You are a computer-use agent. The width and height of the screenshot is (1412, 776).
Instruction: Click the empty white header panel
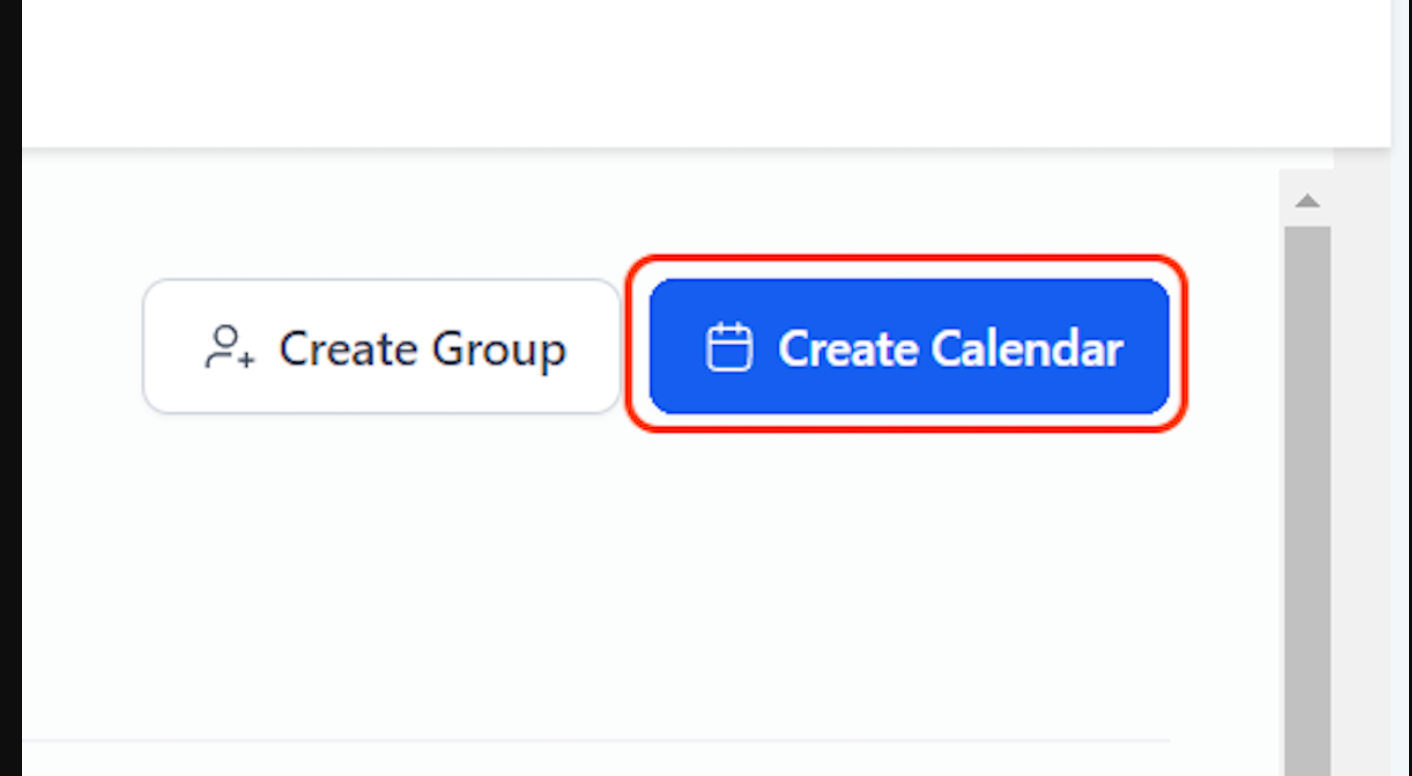706,73
